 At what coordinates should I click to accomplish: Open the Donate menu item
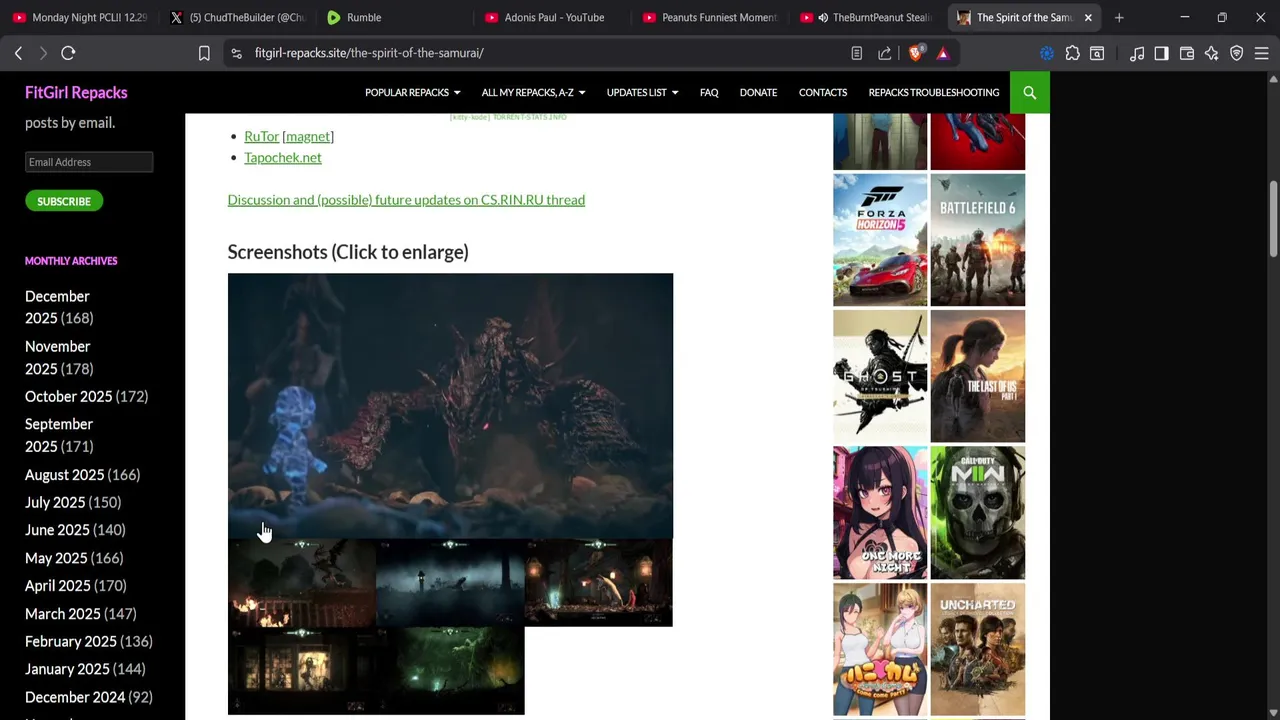click(x=758, y=92)
